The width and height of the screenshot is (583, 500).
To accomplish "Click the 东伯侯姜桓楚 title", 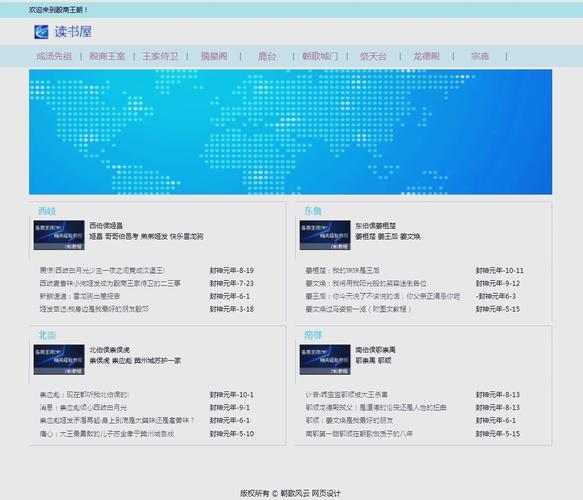I will 376,226.
